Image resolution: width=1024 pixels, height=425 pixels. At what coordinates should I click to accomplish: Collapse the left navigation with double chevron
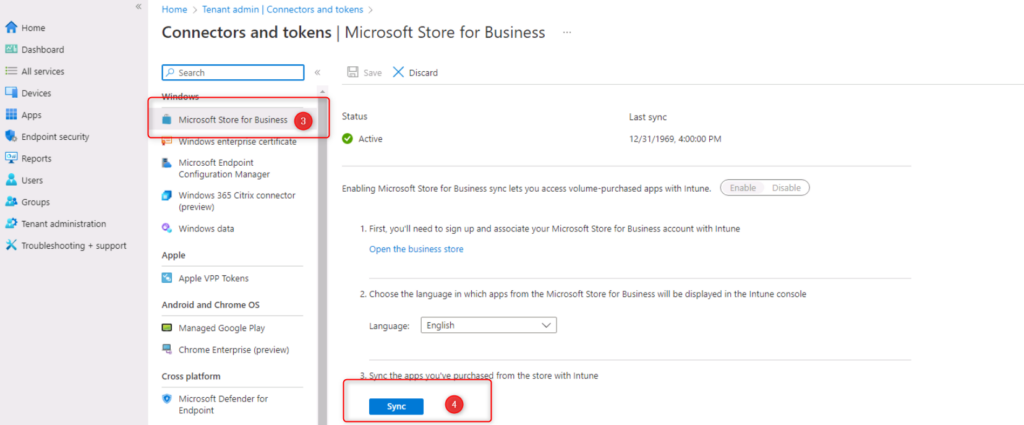[x=138, y=7]
